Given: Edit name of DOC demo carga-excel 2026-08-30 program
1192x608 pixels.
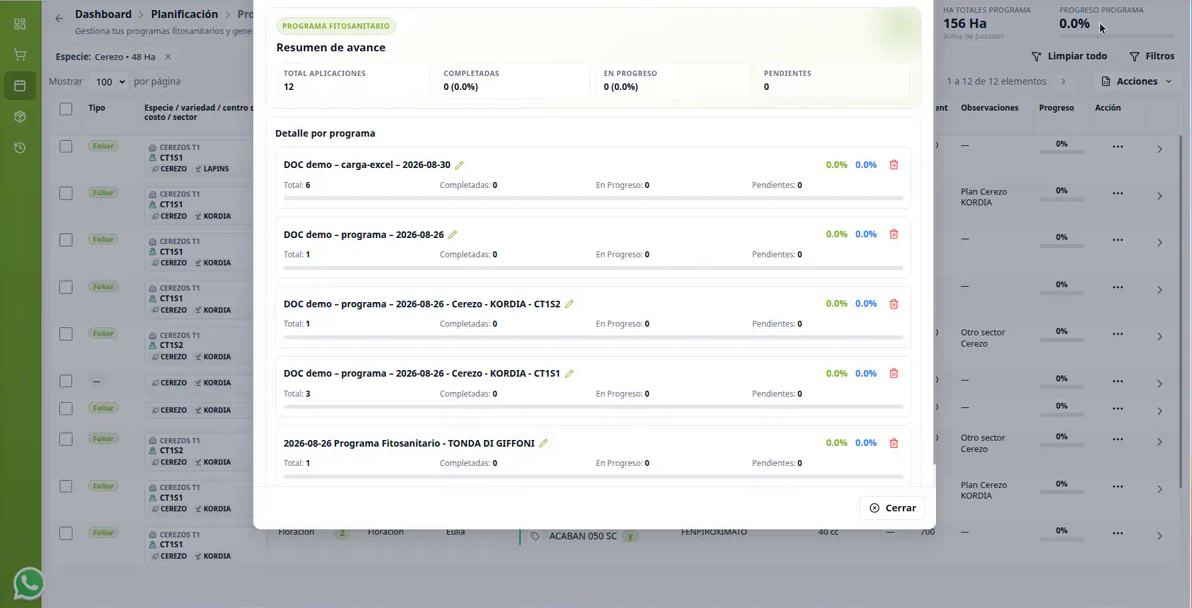Looking at the screenshot, I should point(459,165).
